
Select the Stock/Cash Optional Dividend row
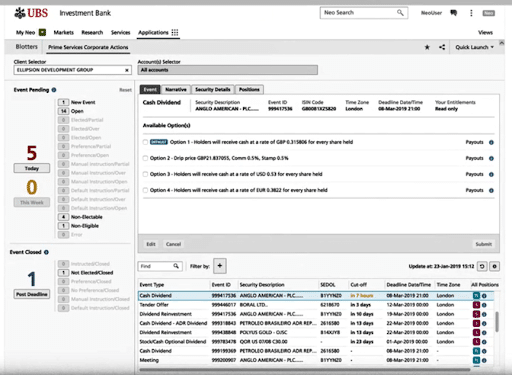tap(316, 342)
